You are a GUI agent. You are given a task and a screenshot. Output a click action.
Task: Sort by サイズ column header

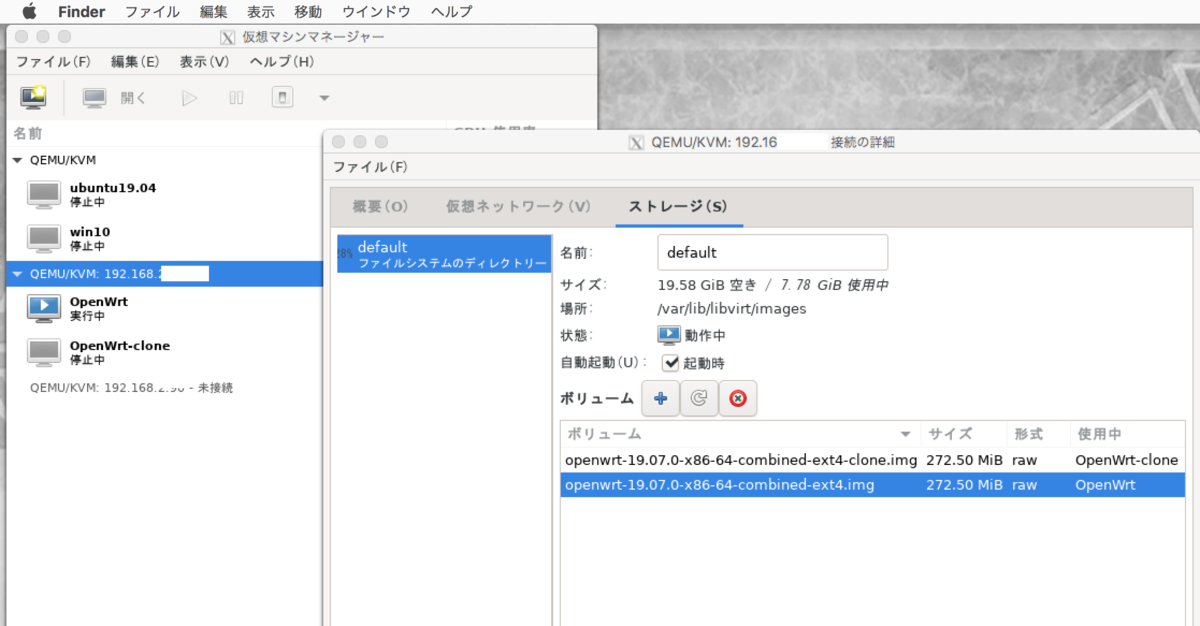tap(964, 434)
